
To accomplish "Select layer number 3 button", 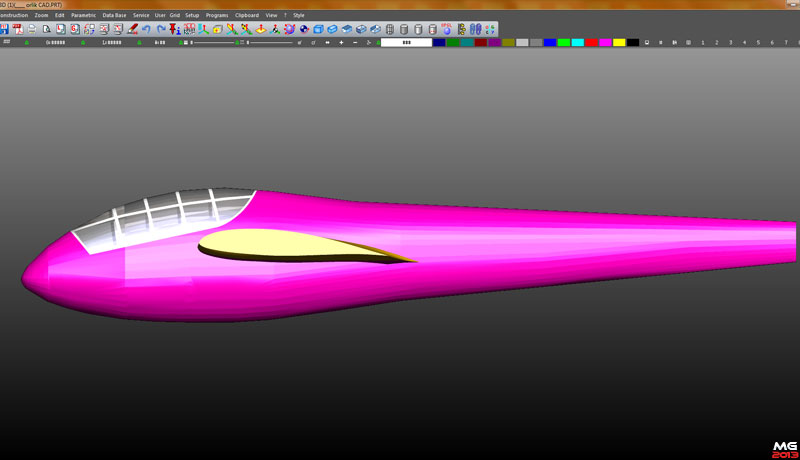I will point(731,43).
